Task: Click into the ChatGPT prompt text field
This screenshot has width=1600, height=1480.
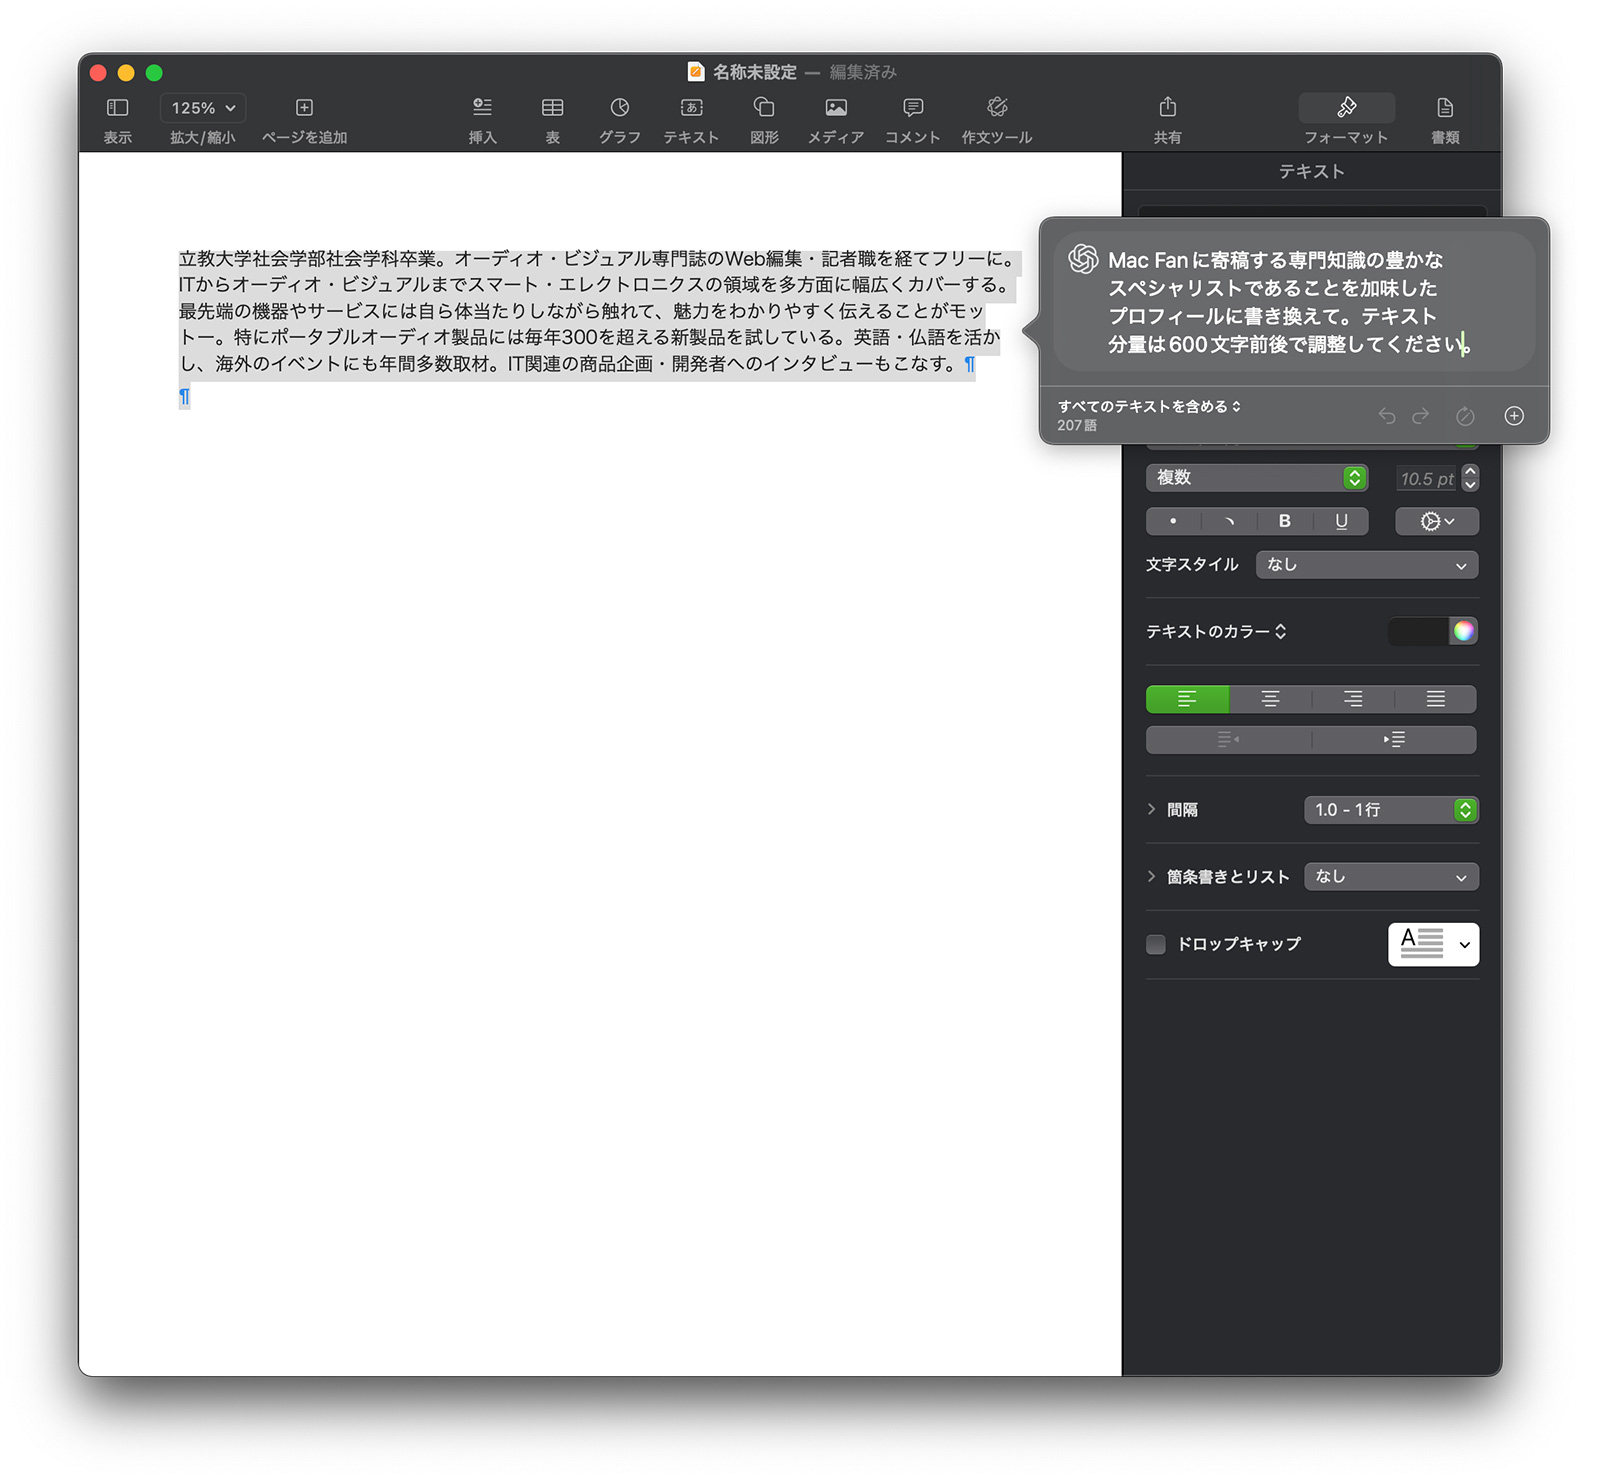Action: [1293, 302]
